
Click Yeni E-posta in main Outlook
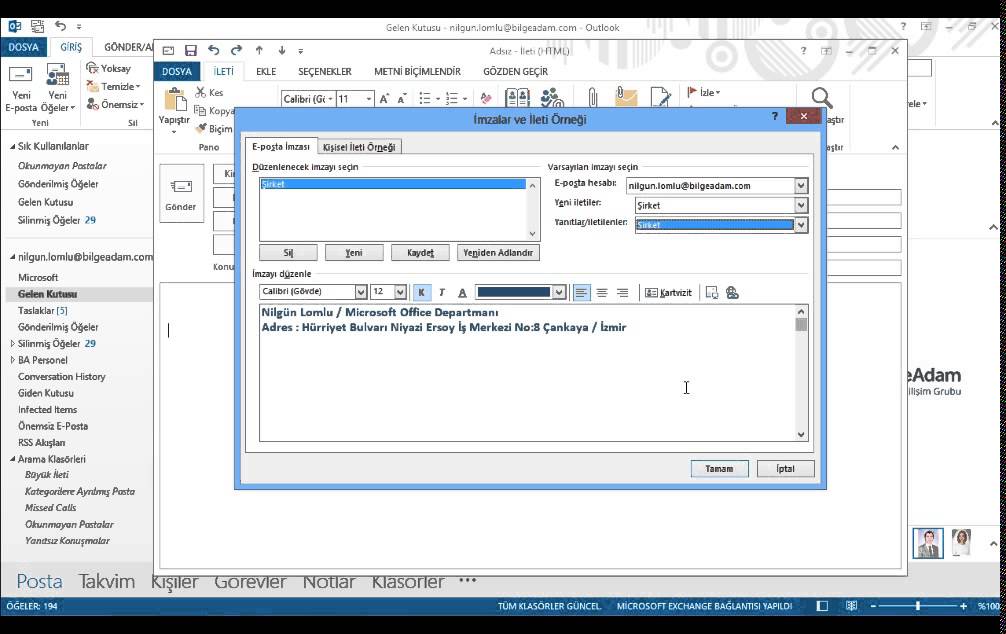coord(21,89)
